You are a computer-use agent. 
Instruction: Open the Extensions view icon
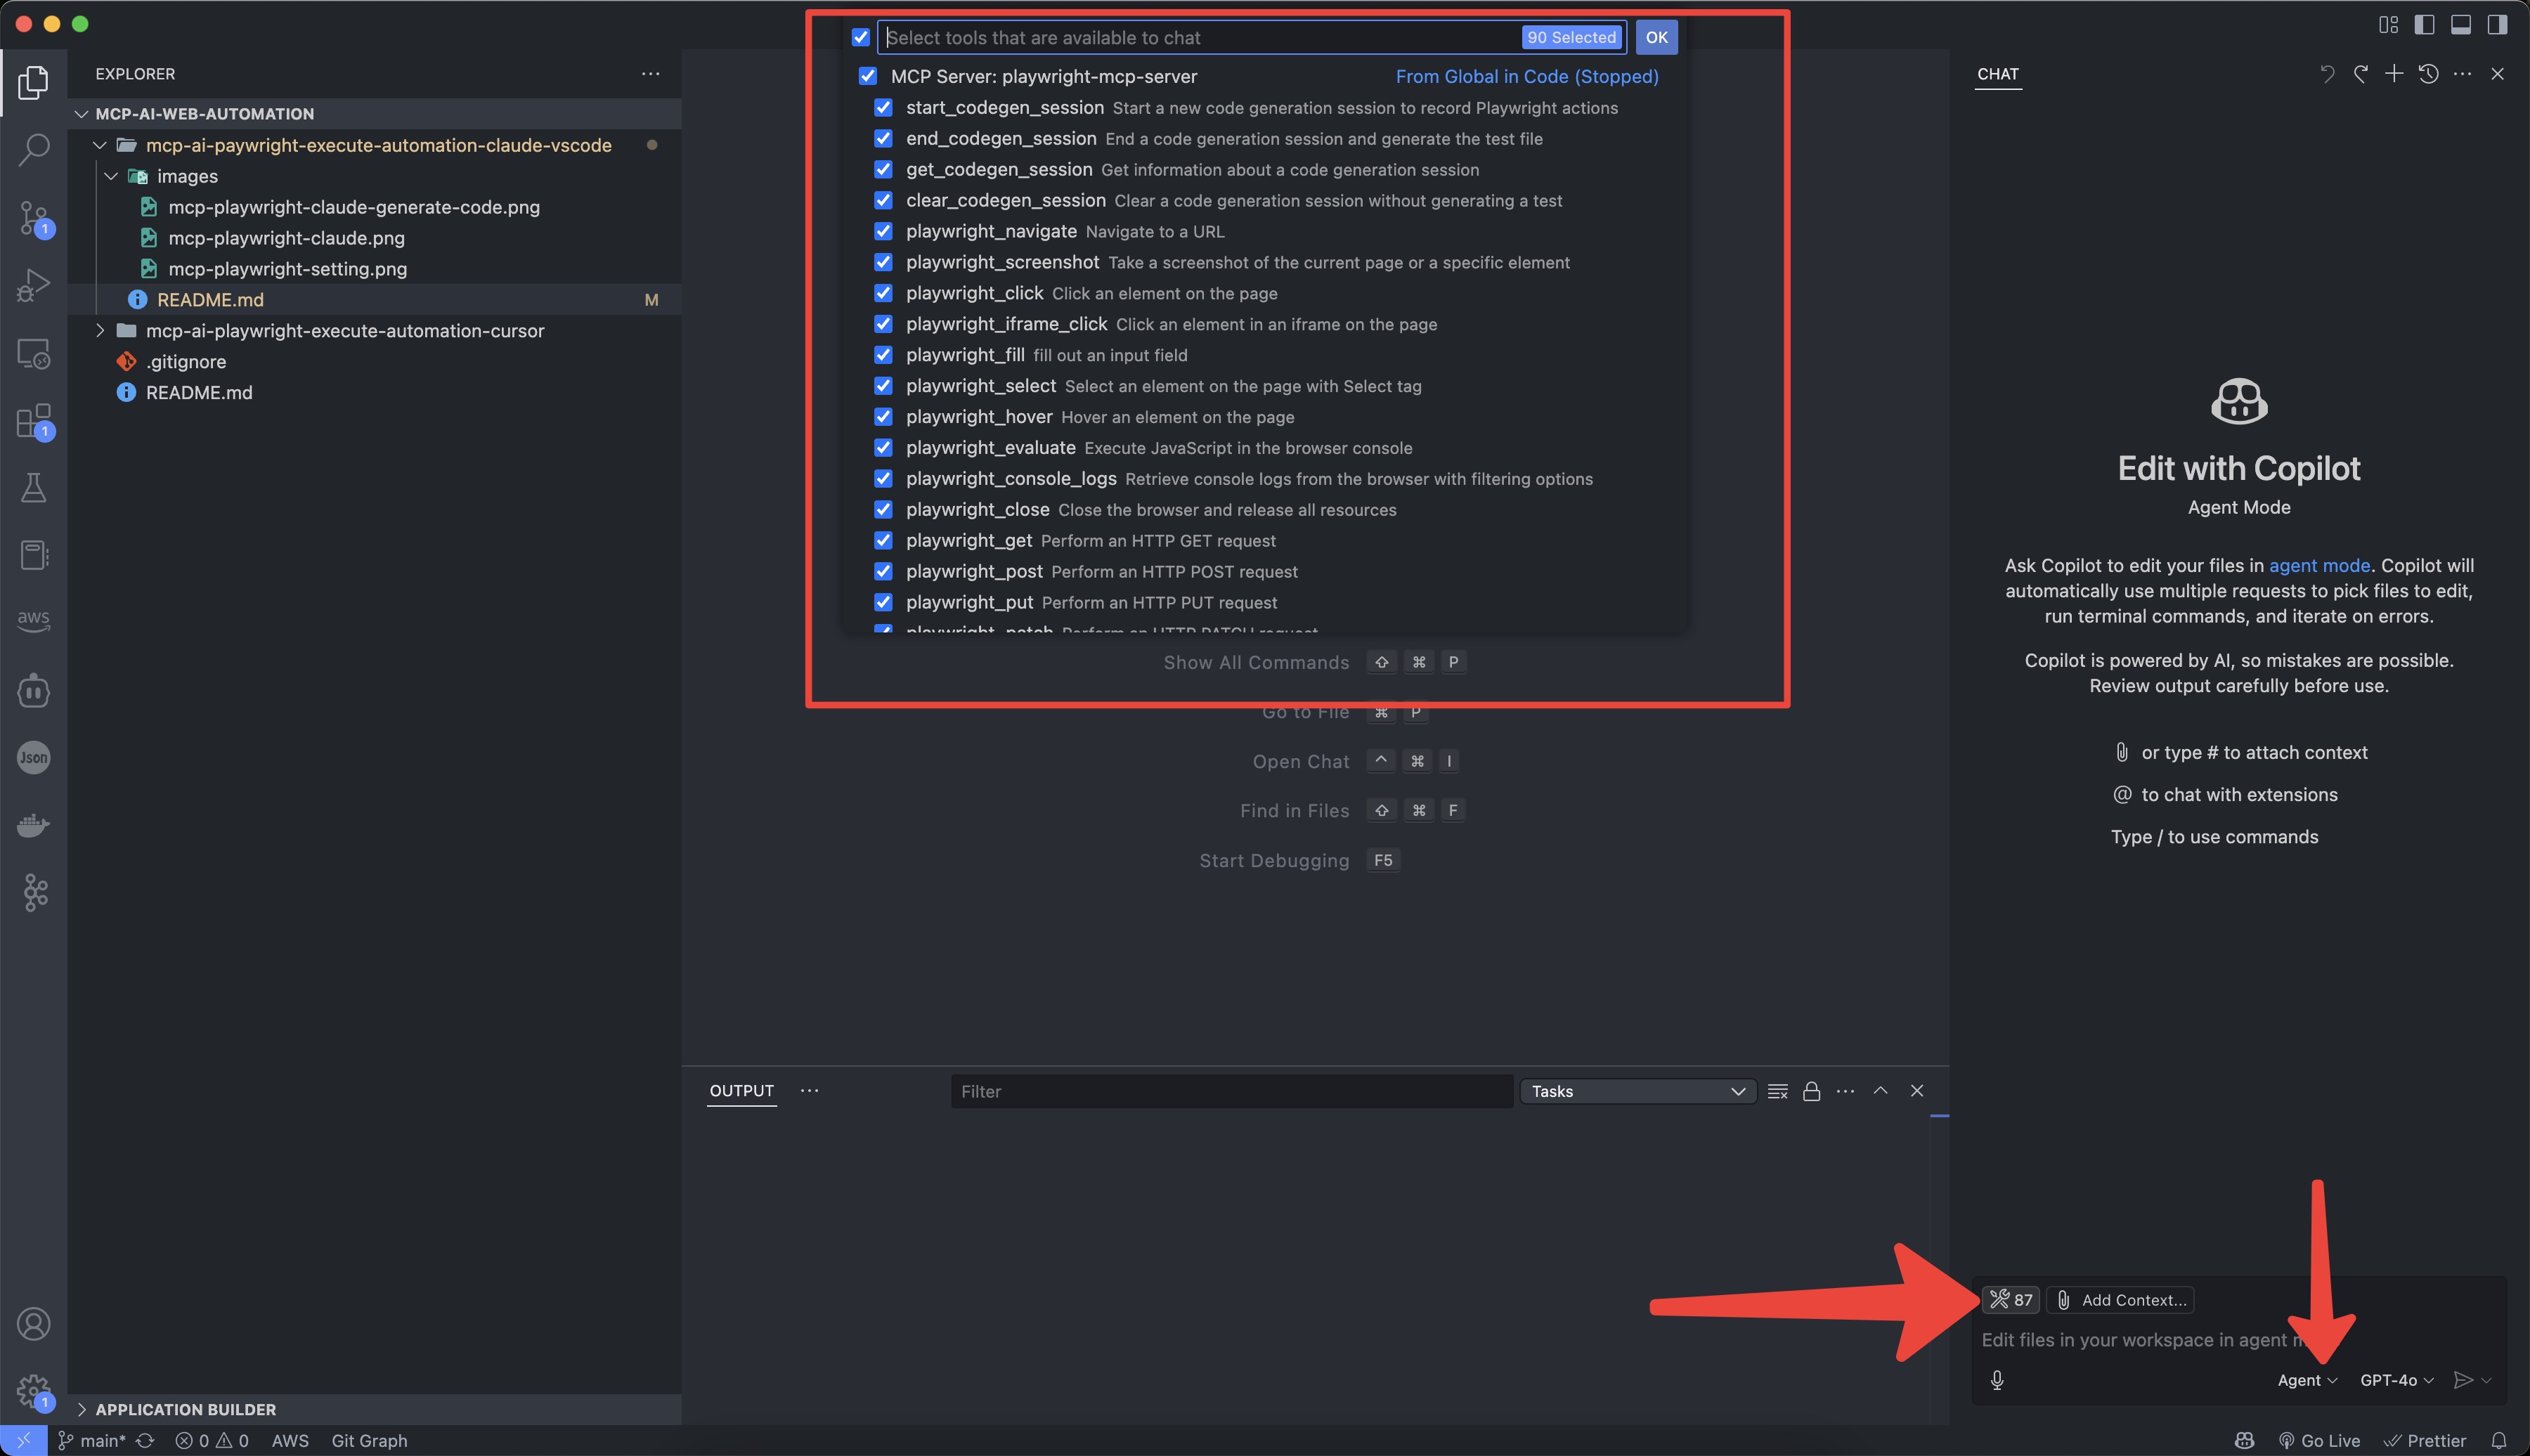point(33,421)
